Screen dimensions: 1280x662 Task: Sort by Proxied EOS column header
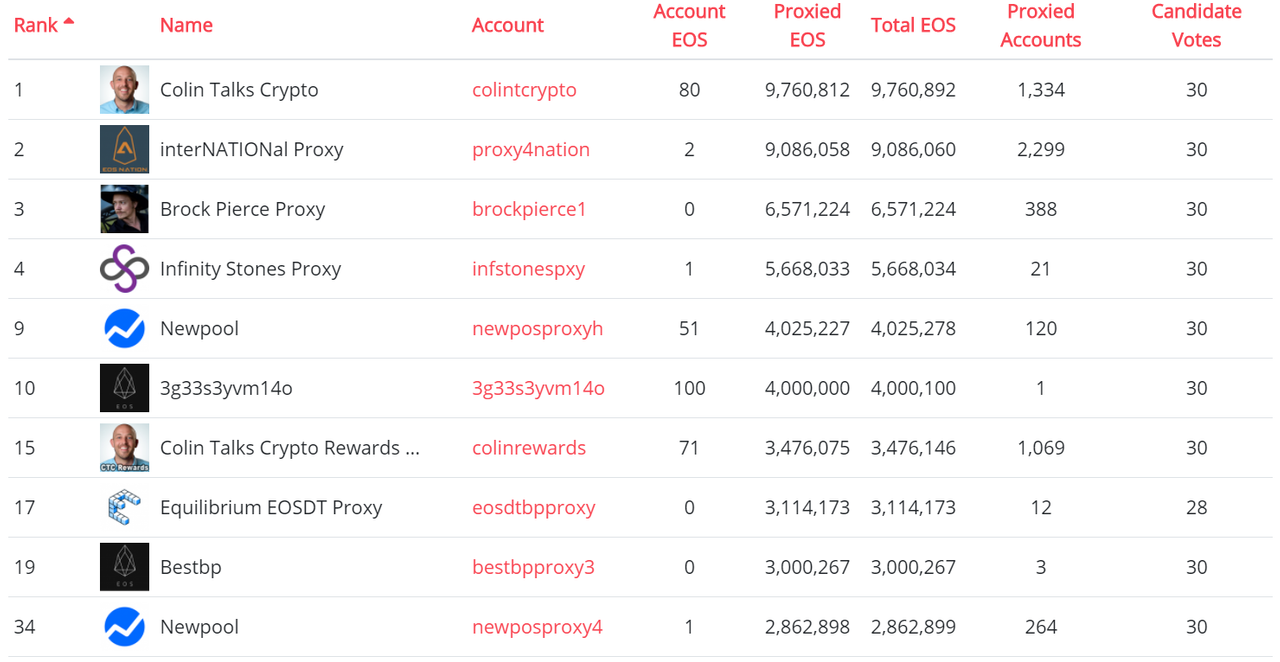tap(807, 26)
